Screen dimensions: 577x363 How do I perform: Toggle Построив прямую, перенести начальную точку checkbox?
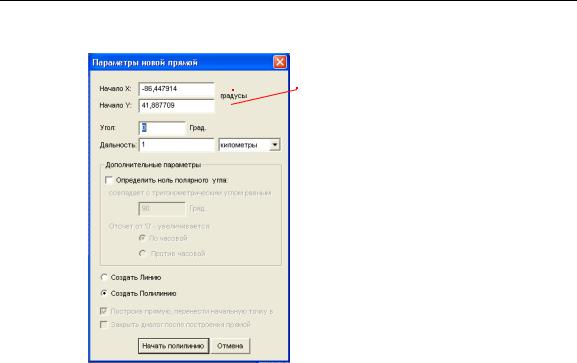(104, 311)
